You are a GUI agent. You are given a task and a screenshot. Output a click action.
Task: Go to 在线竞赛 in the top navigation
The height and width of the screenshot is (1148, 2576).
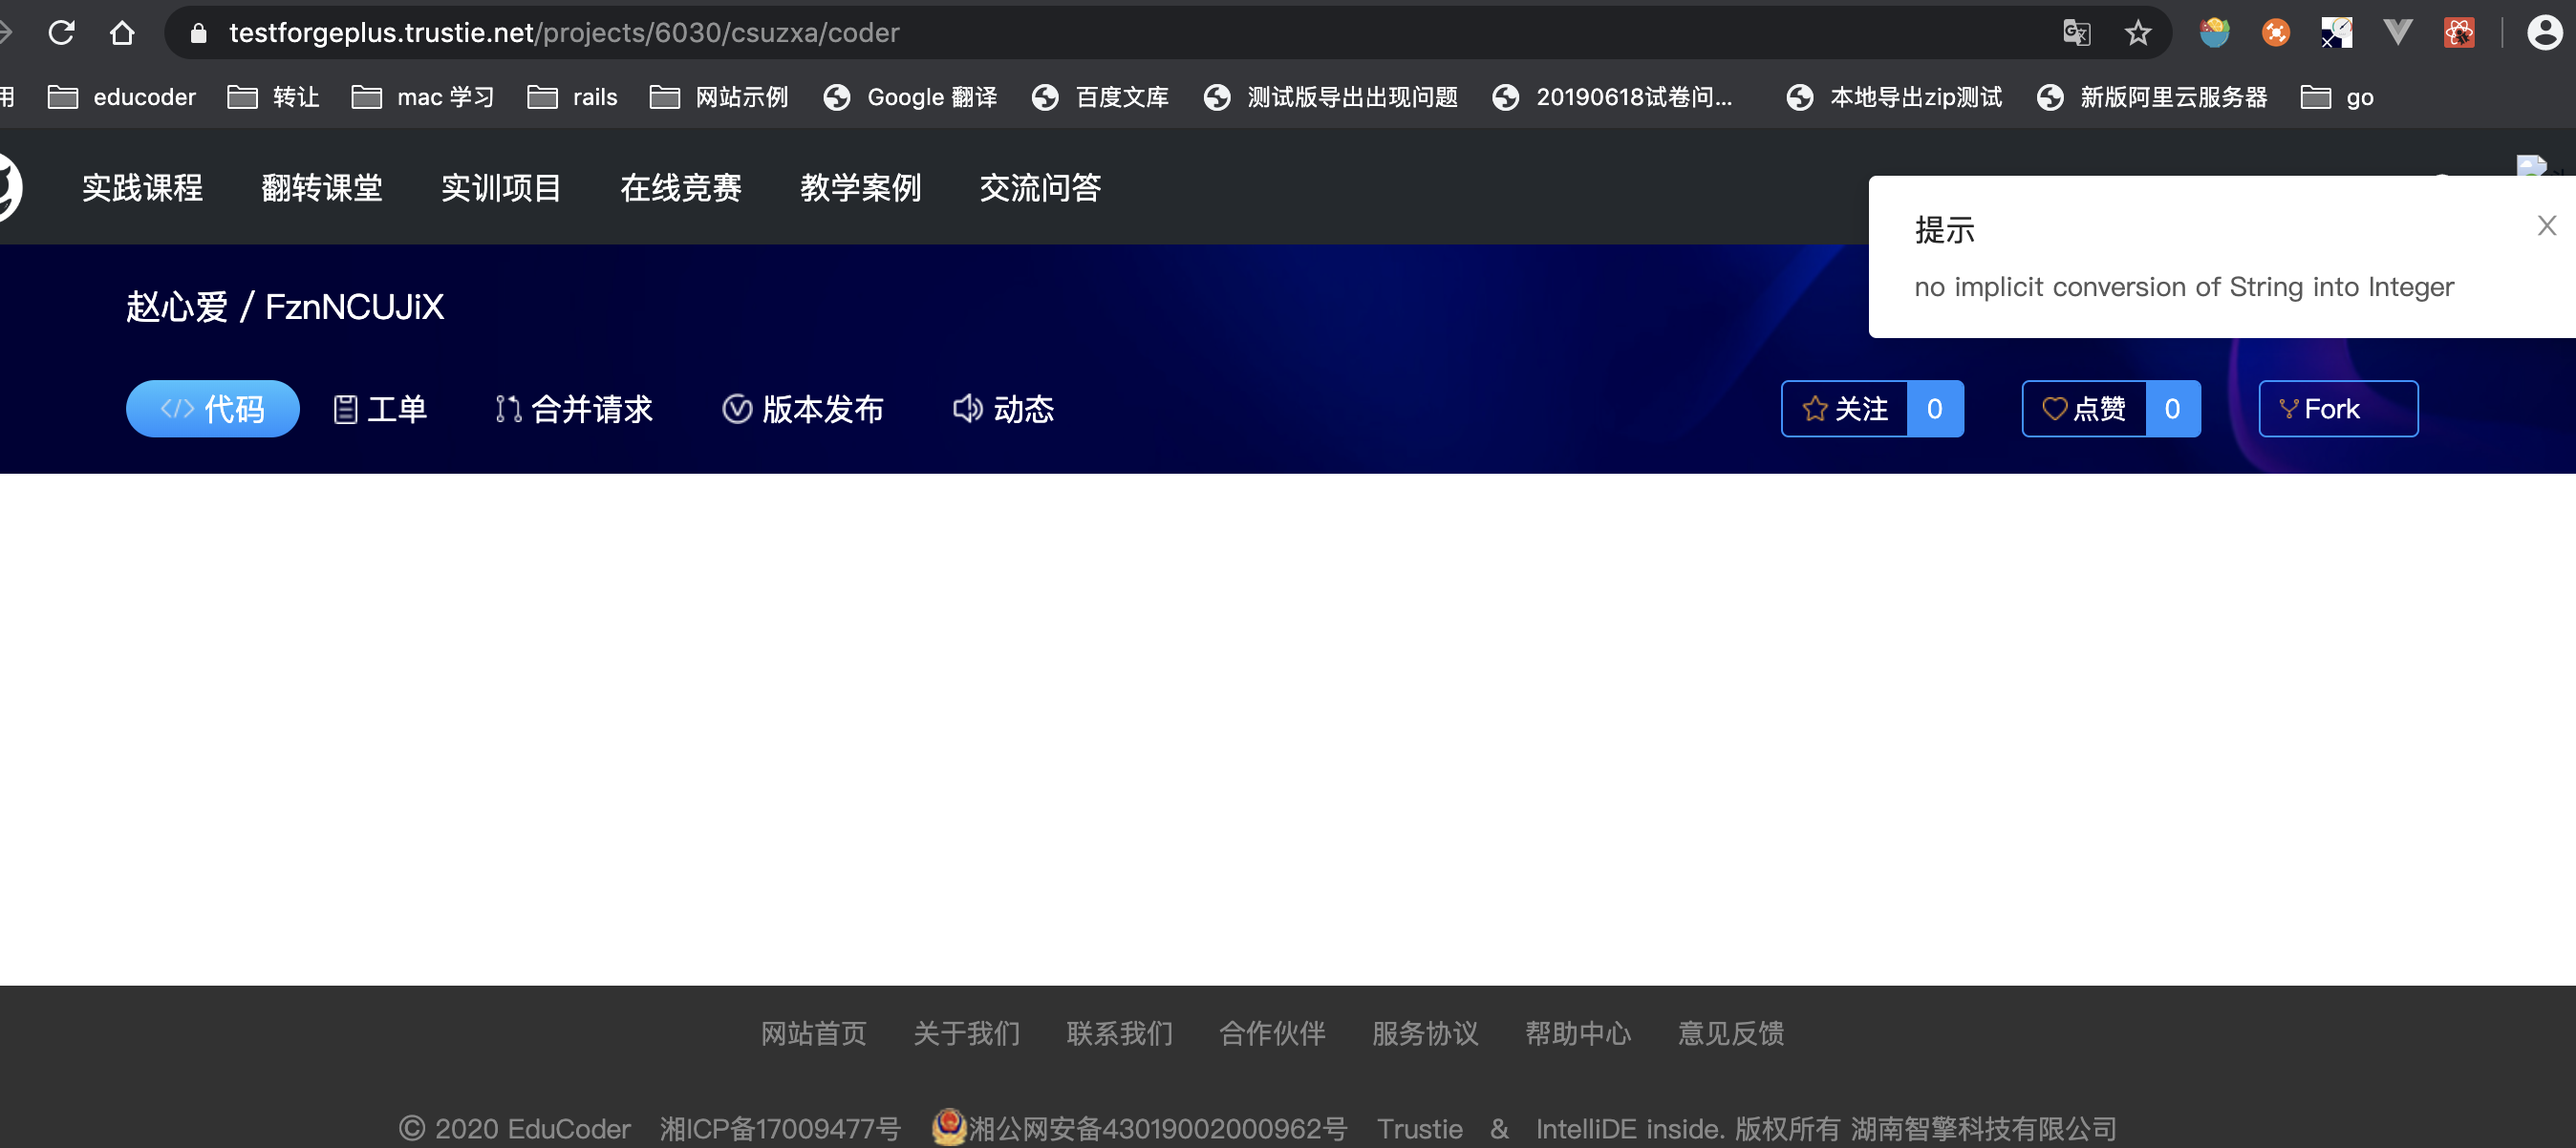(681, 187)
